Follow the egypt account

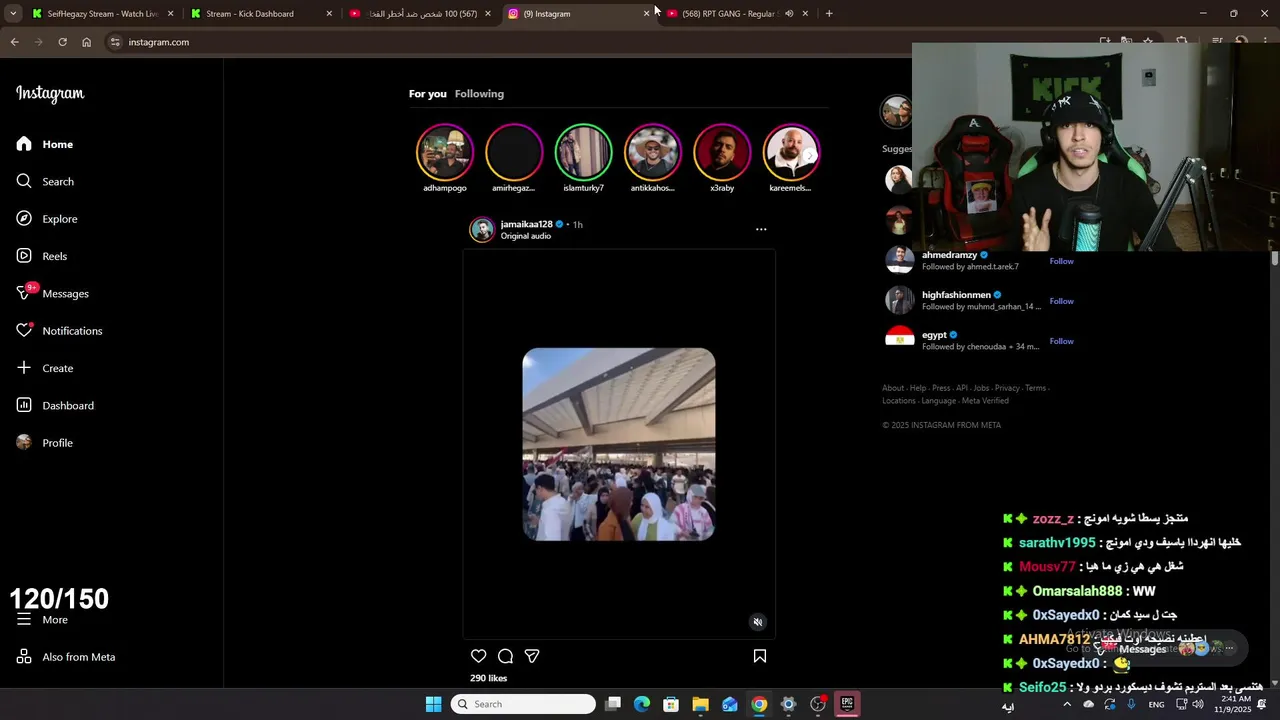(1061, 341)
